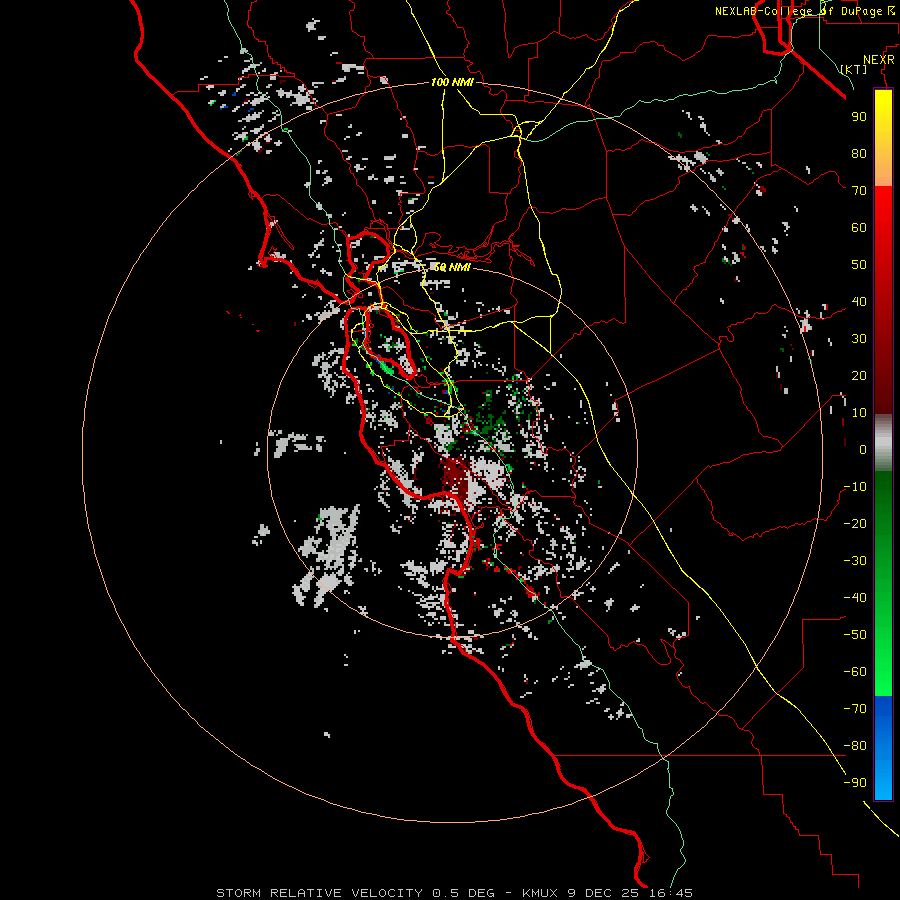Screen dimensions: 900x900
Task: Select the "-20" value on velocity scale
Action: 855,523
